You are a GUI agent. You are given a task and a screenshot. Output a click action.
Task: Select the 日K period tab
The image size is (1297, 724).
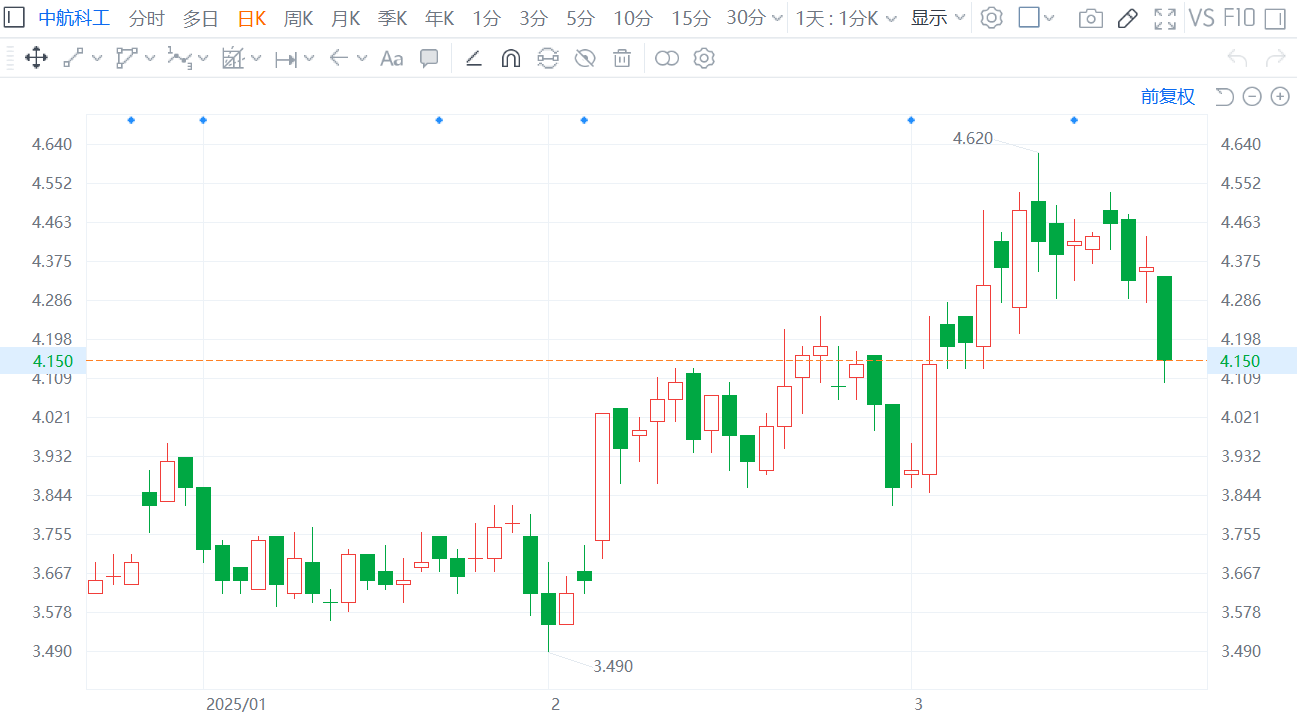252,18
